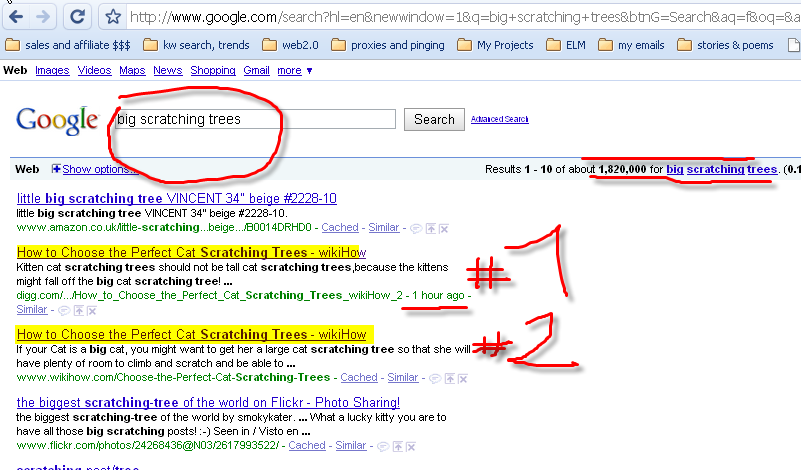Viewport: 801px width, 470px height.
Task: Click the bold 'Web' label in the top nav
Action: click(15, 70)
